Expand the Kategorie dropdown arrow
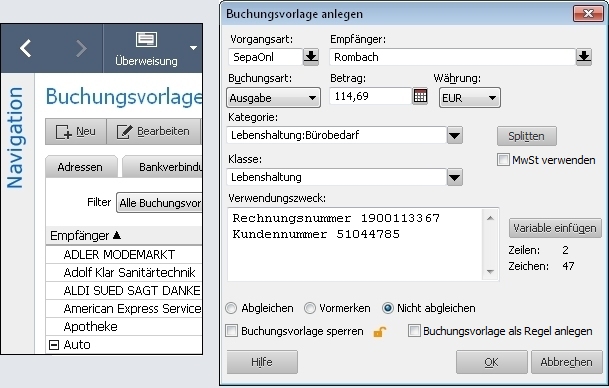609x388 pixels. pos(455,135)
